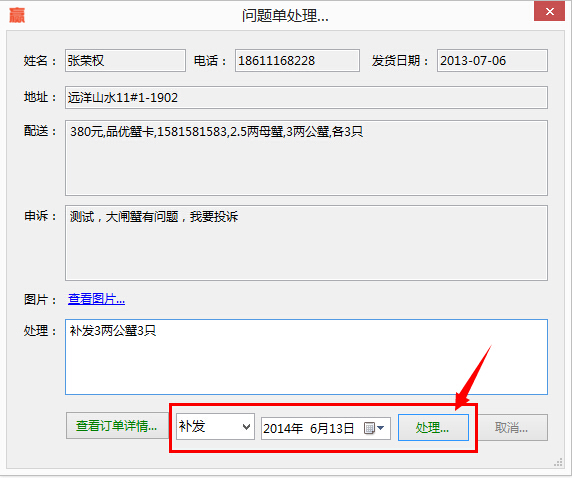Select the month 6月 in date picker
Viewport: 572px width, 478px height.
(319, 428)
